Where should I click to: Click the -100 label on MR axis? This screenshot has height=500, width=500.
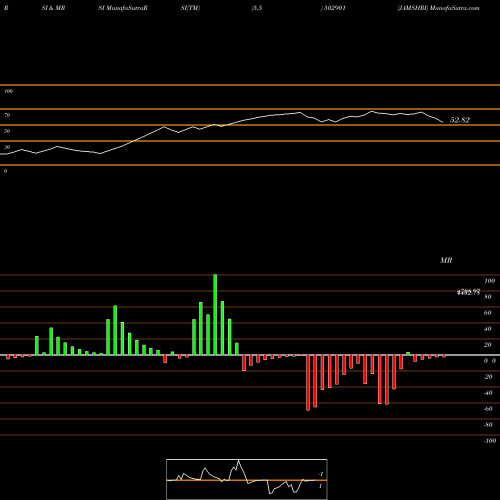point(490,441)
